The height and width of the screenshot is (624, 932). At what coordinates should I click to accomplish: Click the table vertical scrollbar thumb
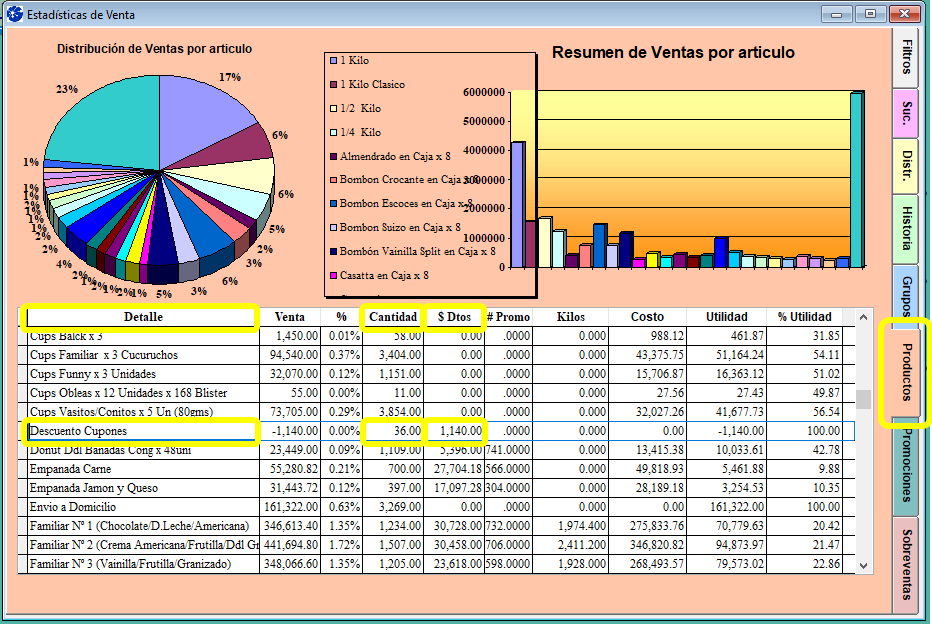[x=863, y=399]
